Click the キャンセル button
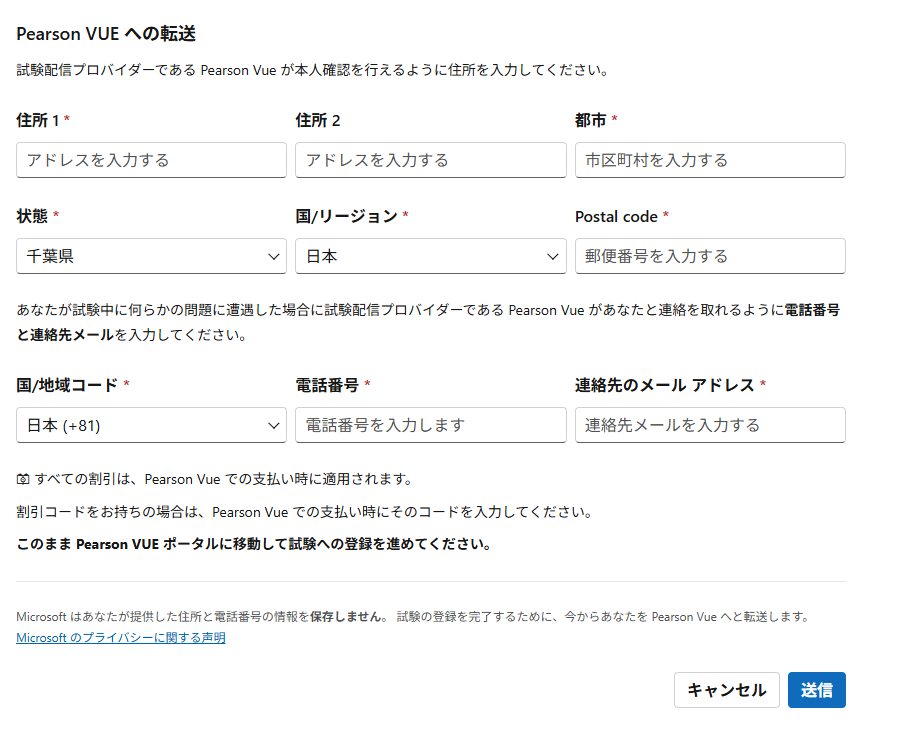903x745 pixels. tap(727, 690)
